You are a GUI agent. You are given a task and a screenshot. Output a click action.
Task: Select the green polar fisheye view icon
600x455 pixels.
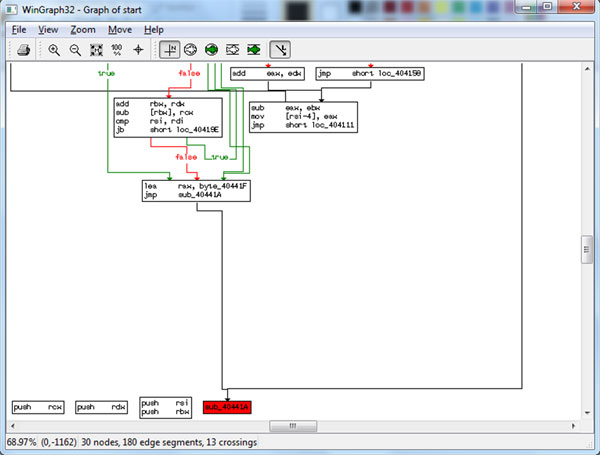pos(211,50)
